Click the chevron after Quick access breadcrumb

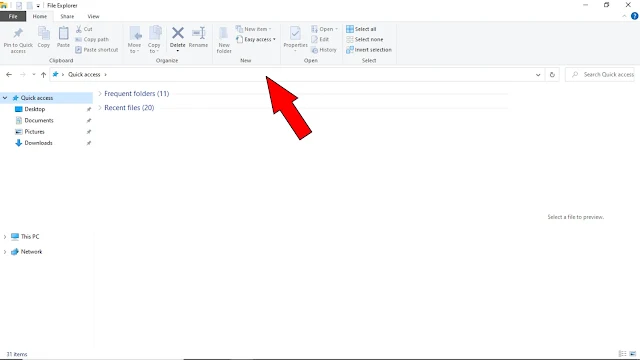point(105,75)
